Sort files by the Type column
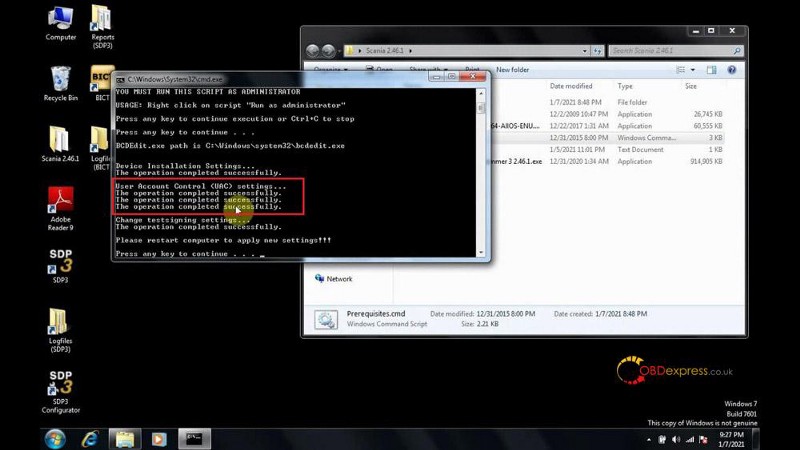The height and width of the screenshot is (450, 800). [x=624, y=86]
